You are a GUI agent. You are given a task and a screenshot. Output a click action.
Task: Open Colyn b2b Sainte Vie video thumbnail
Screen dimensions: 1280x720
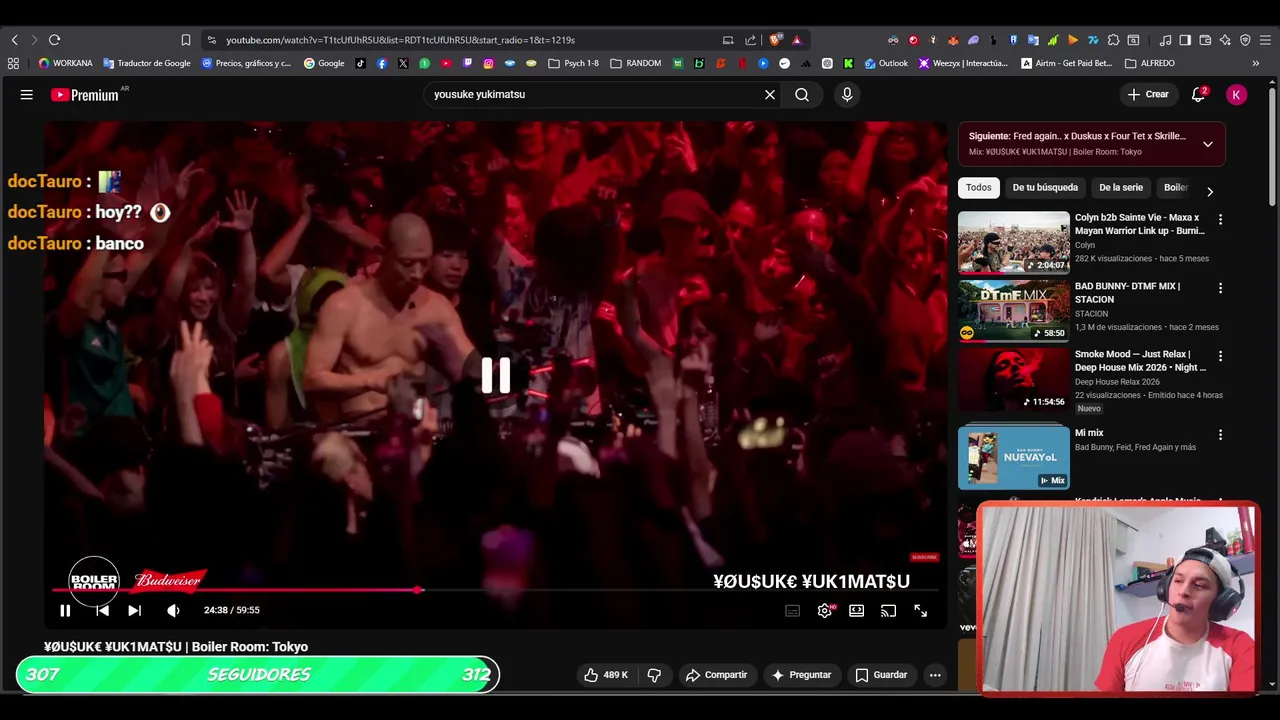pos(1014,242)
